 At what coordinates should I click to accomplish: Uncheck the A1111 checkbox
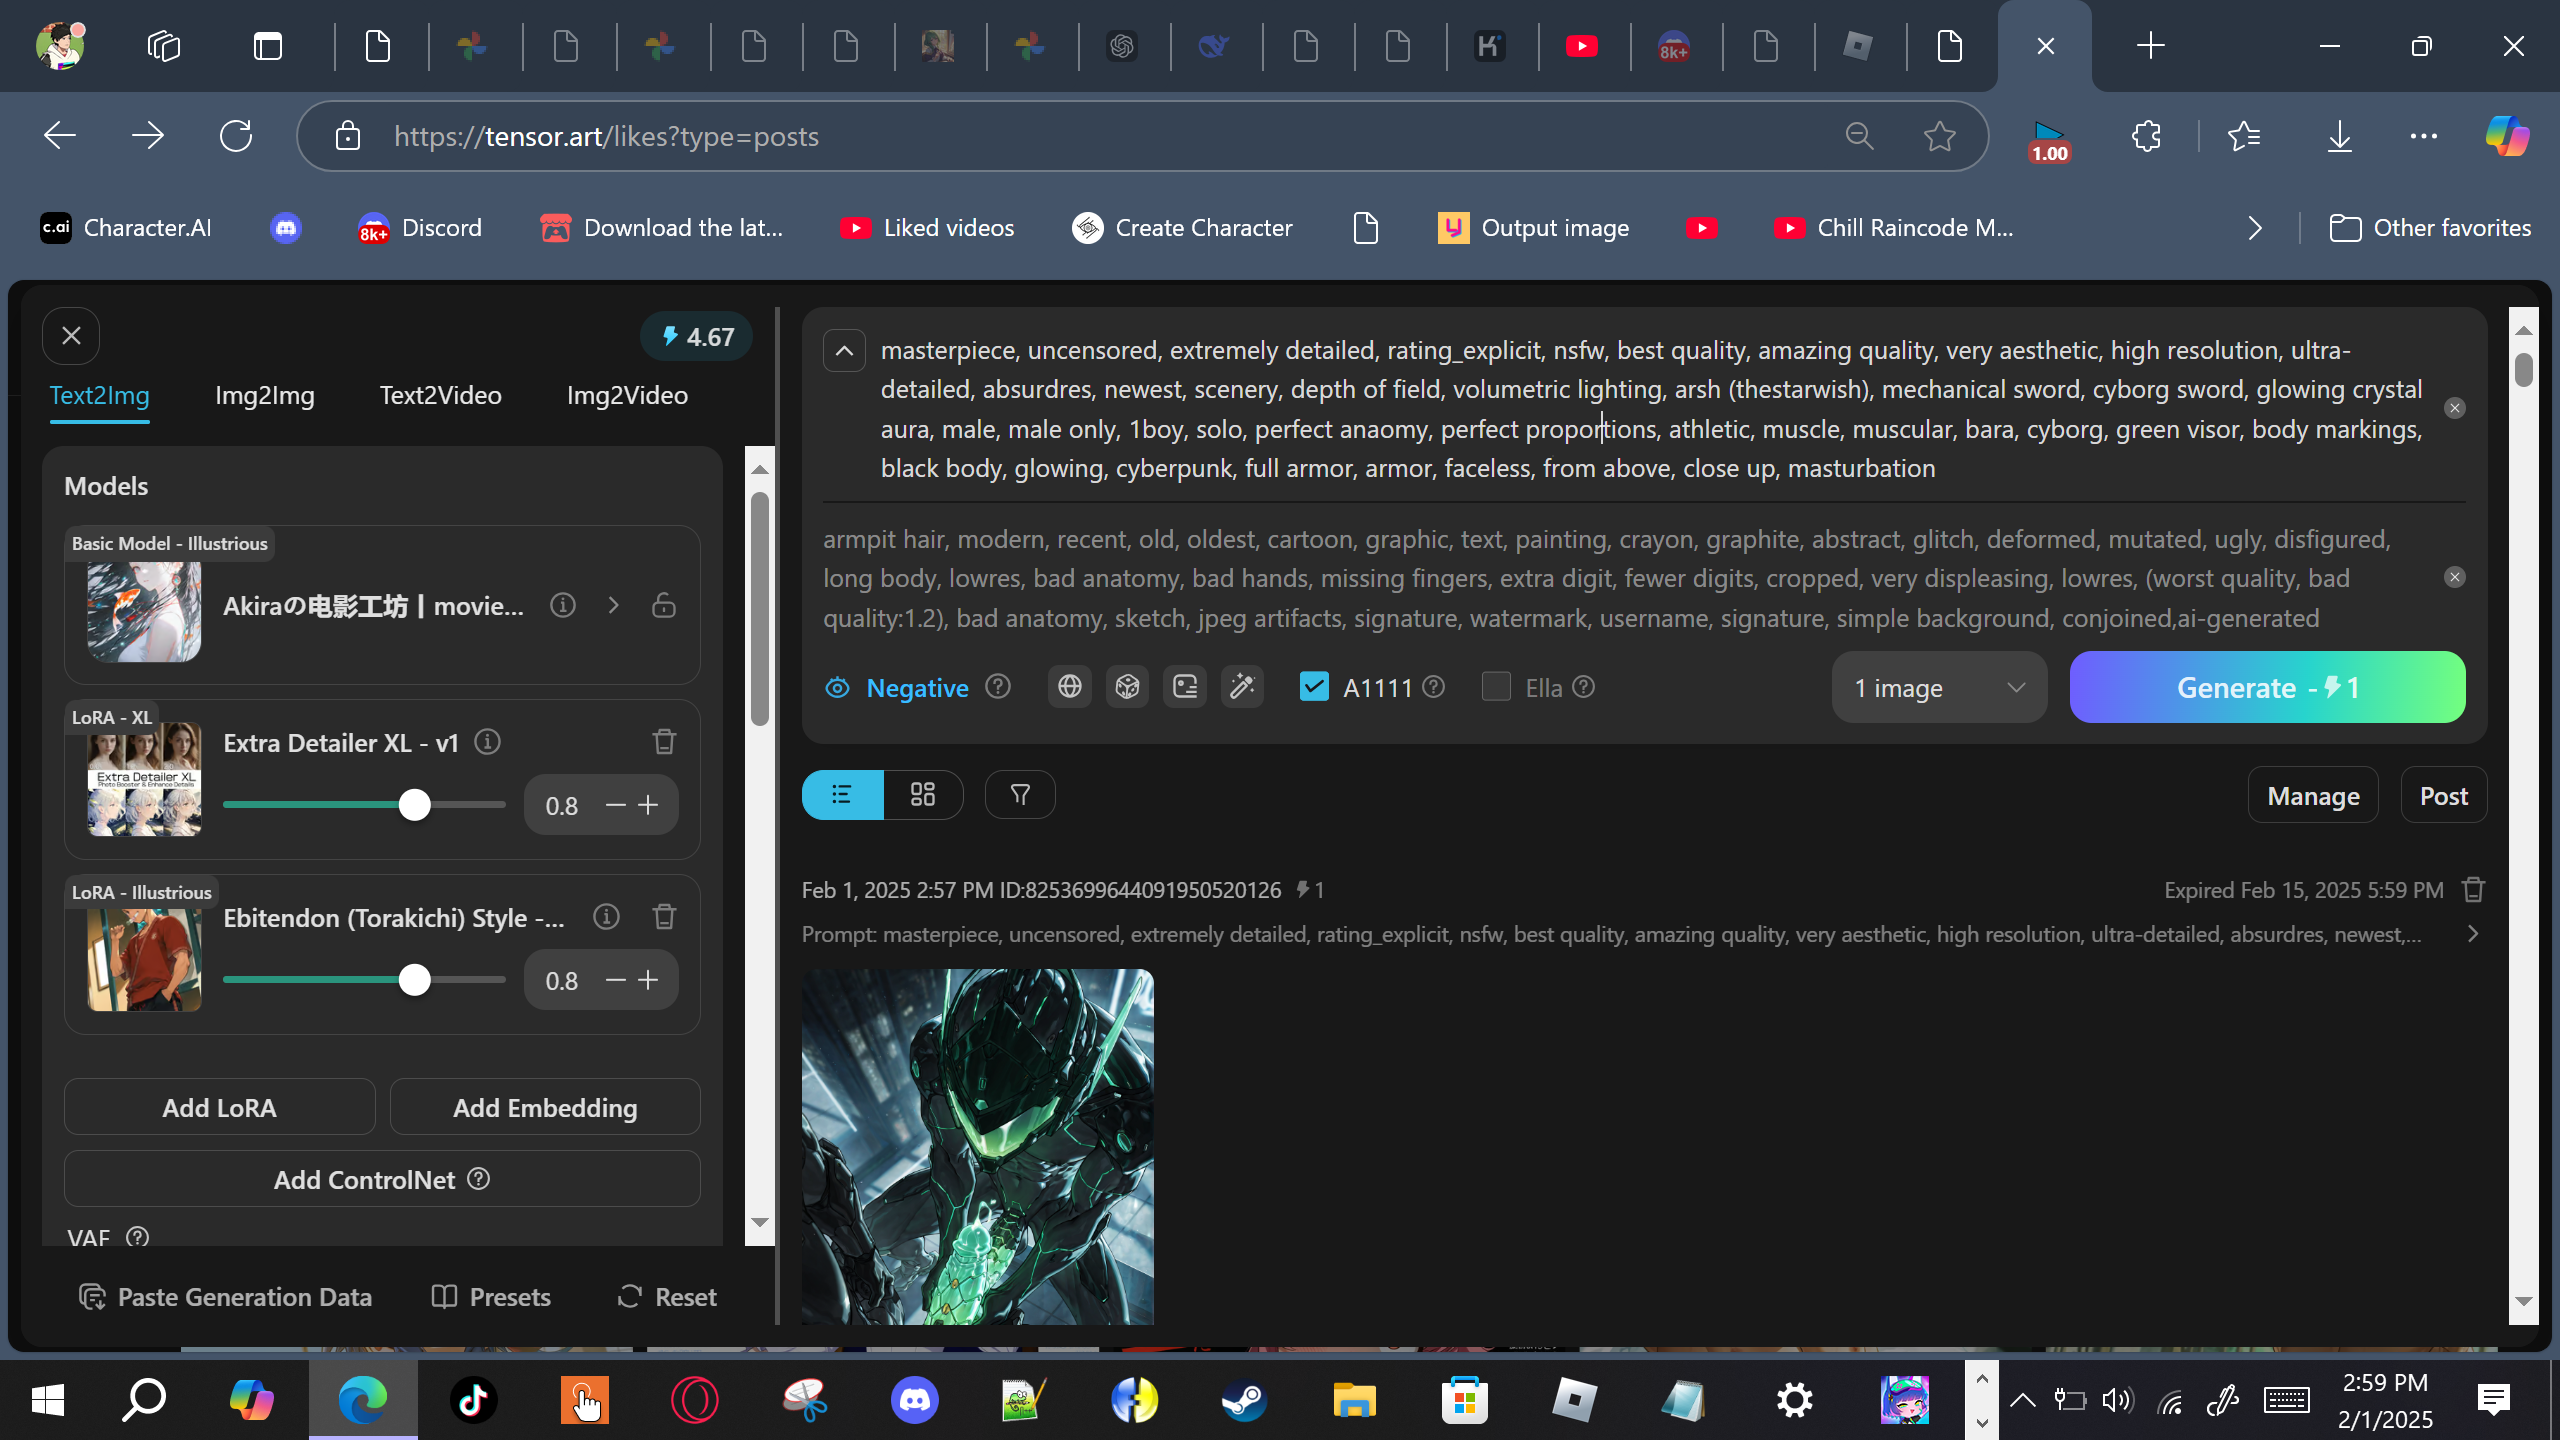click(1313, 687)
